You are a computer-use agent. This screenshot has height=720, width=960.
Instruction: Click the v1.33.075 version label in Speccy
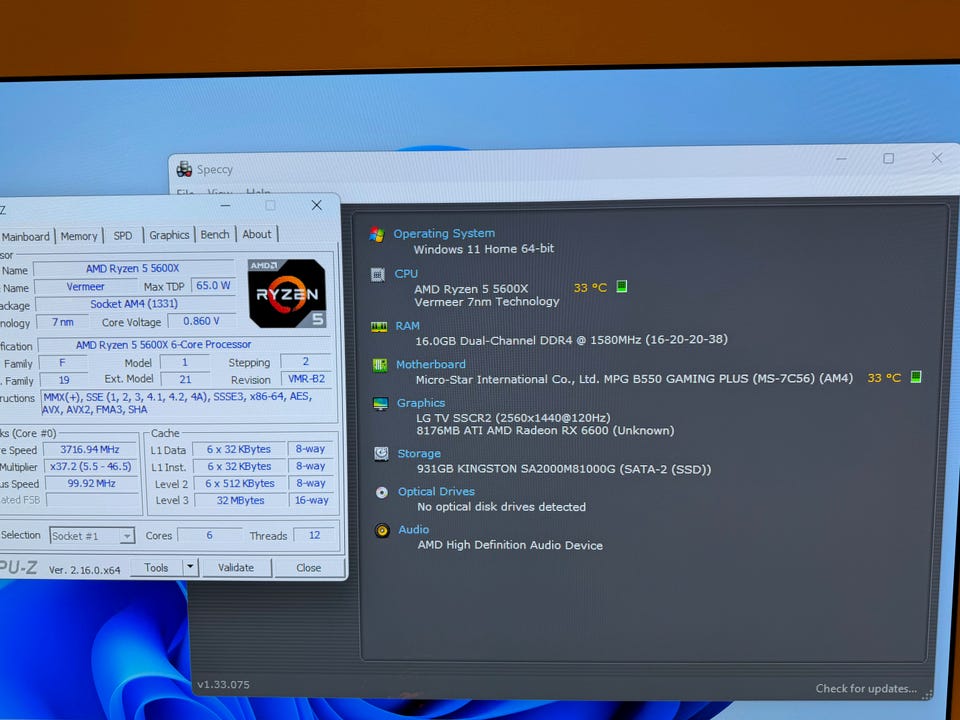pos(223,684)
